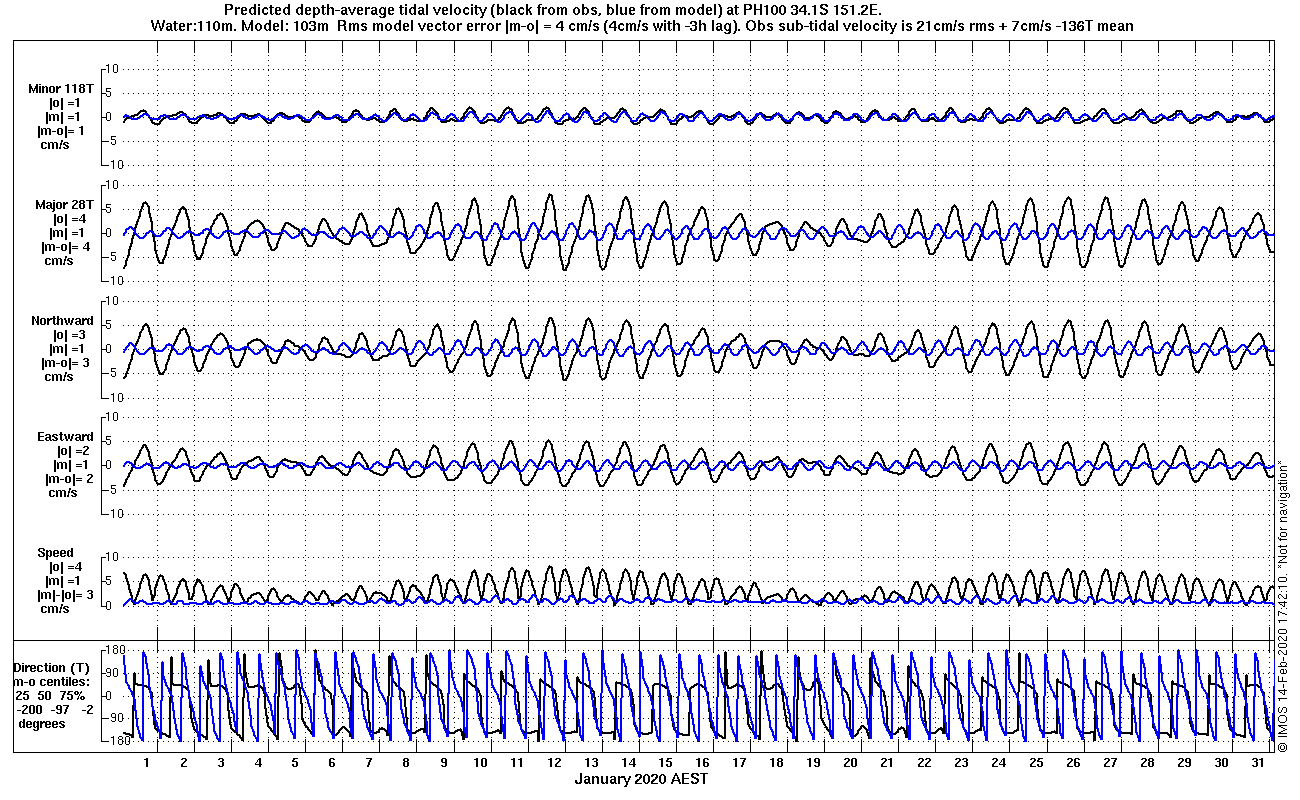Image resolution: width=1300 pixels, height=800 pixels.
Task: Click day '15' on the date axis
Action: tap(665, 762)
